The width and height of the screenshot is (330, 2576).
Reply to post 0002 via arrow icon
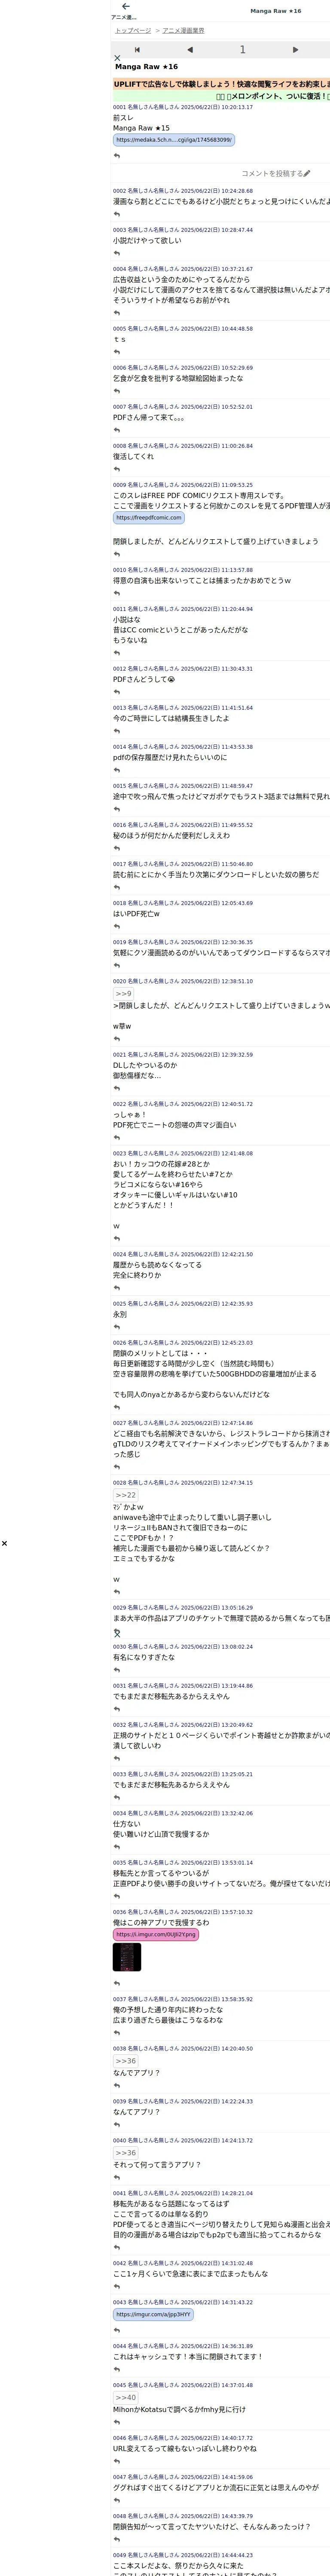(x=116, y=214)
